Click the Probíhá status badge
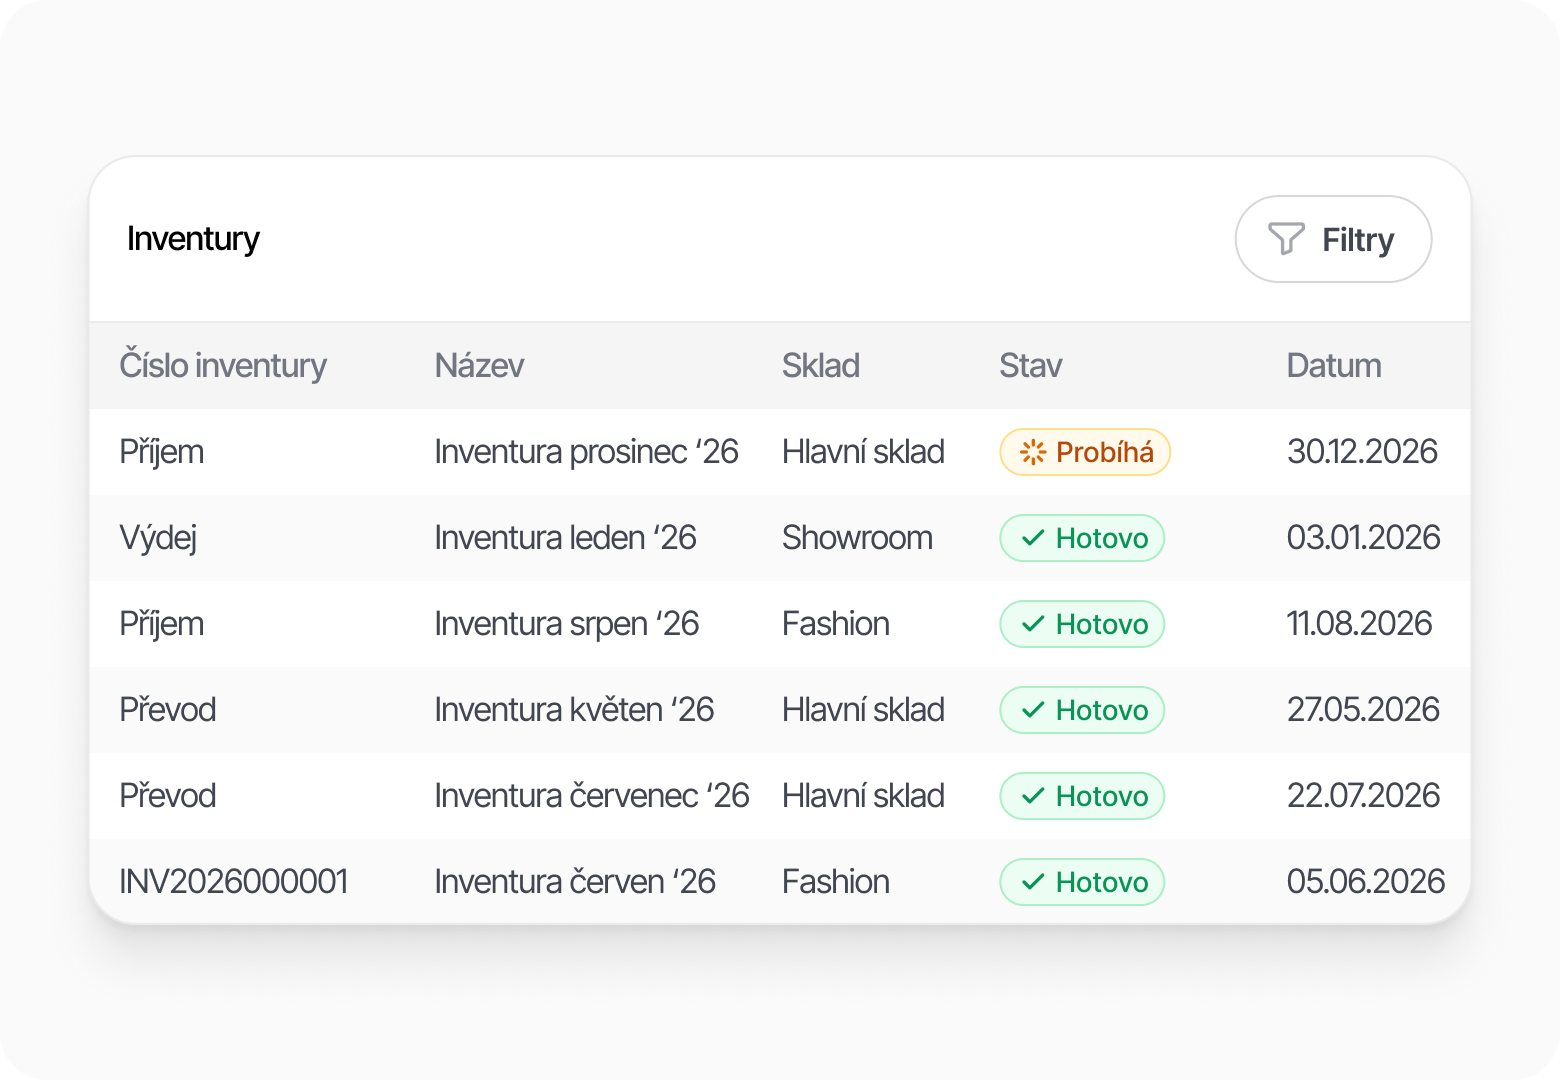 [x=1085, y=452]
